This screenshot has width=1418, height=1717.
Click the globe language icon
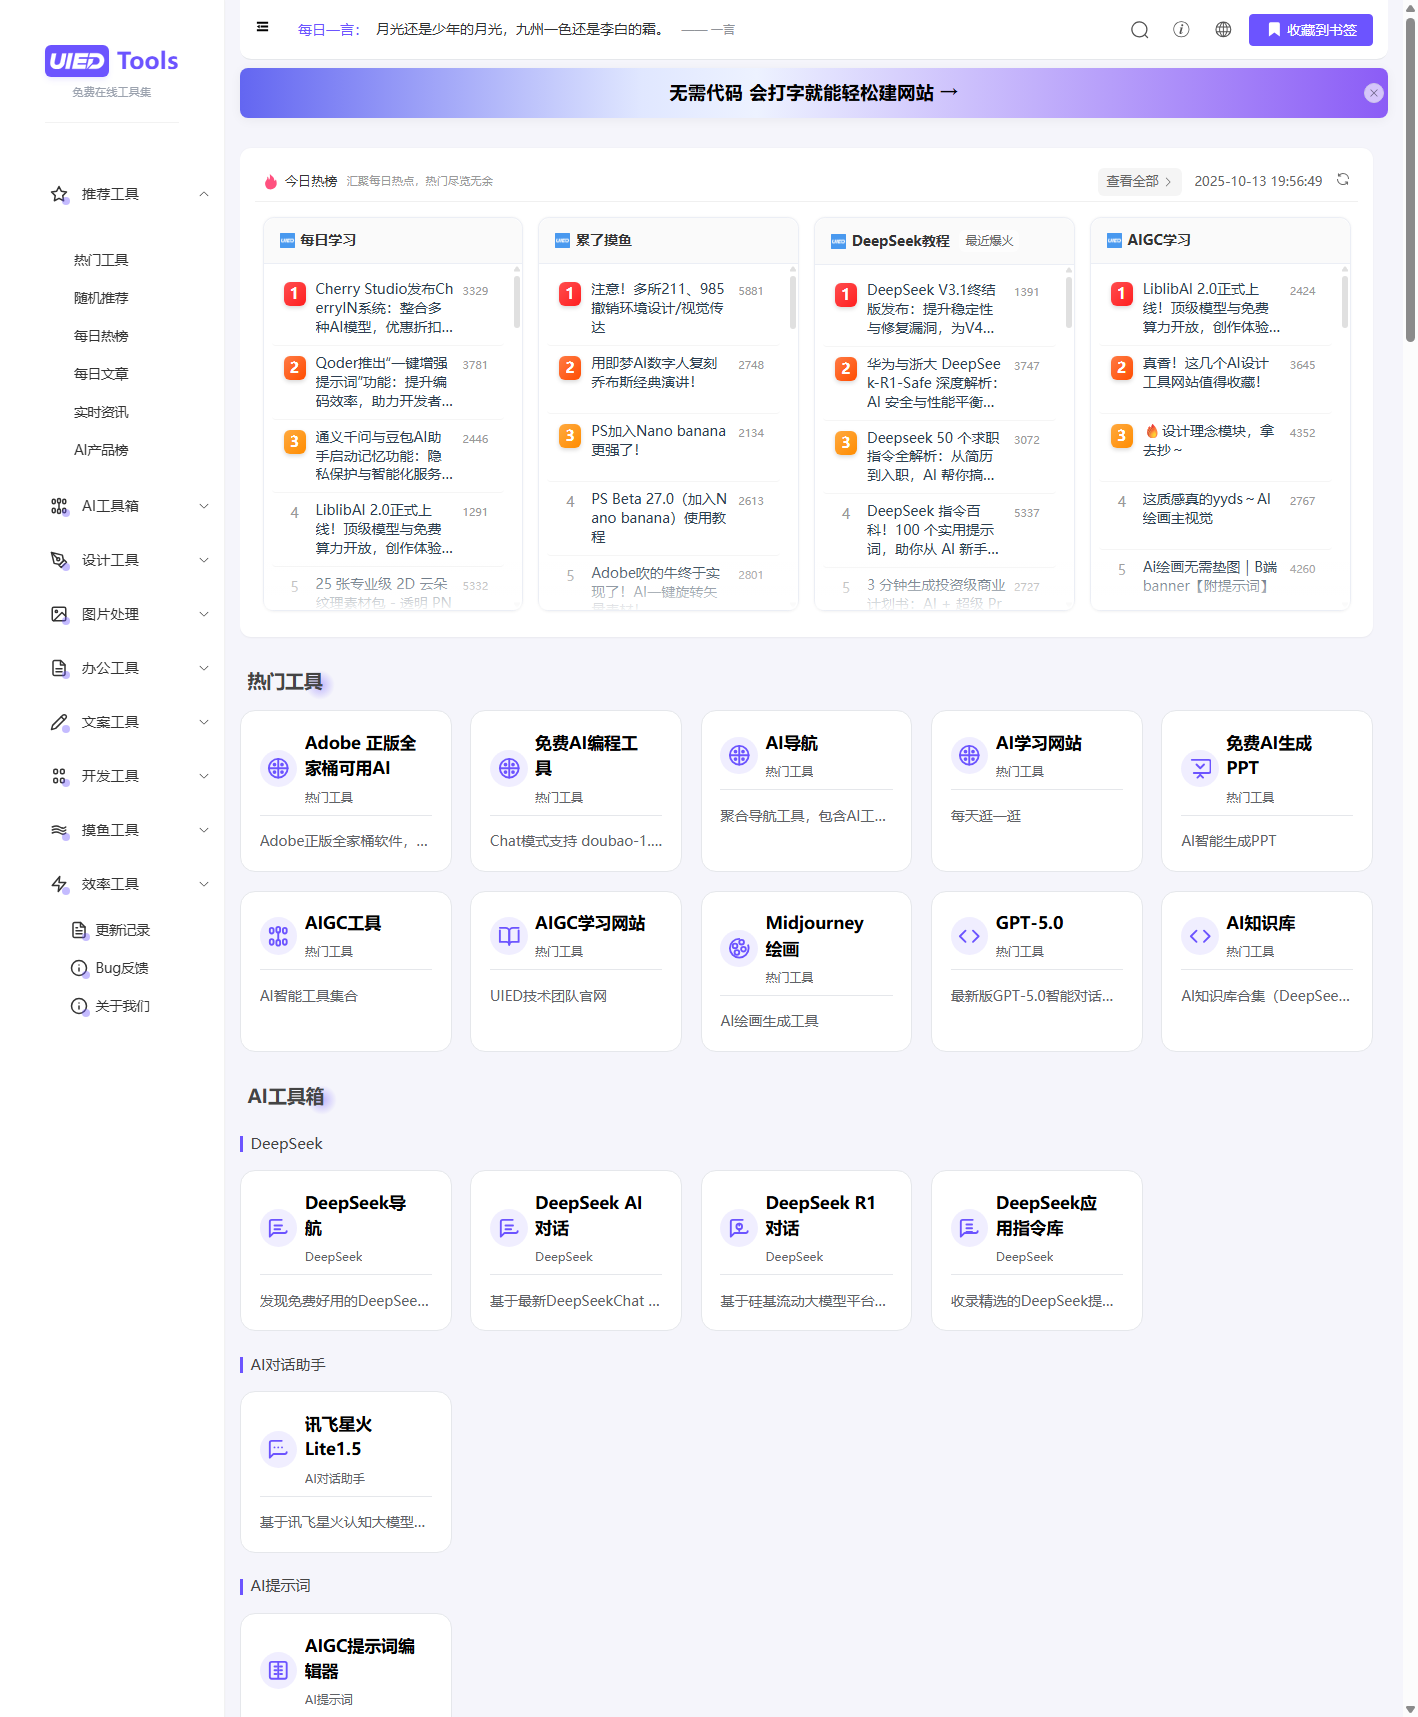1223,30
